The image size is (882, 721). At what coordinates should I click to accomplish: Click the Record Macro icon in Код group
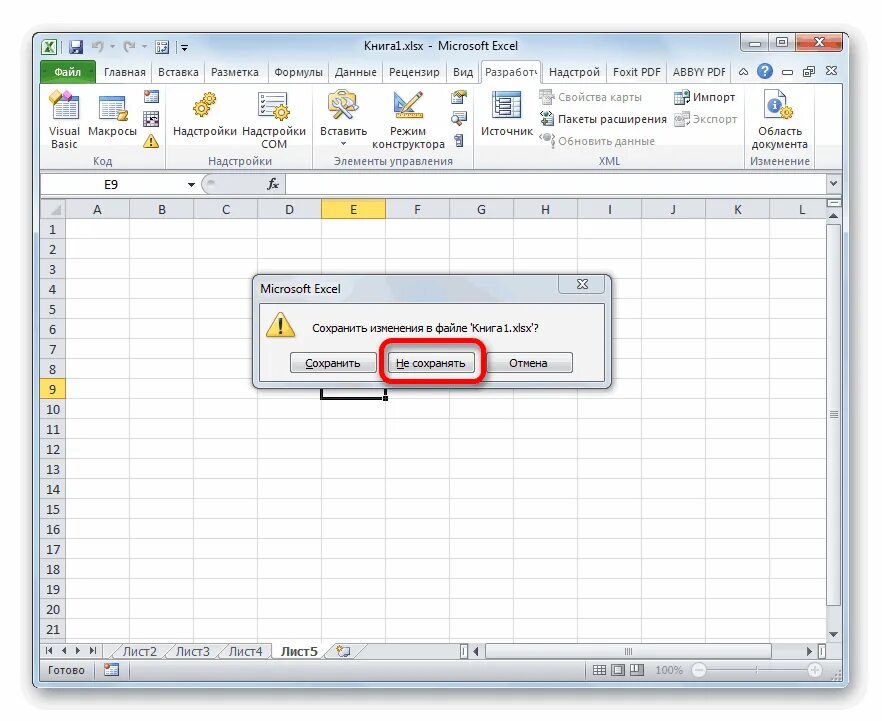pyautogui.click(x=151, y=97)
